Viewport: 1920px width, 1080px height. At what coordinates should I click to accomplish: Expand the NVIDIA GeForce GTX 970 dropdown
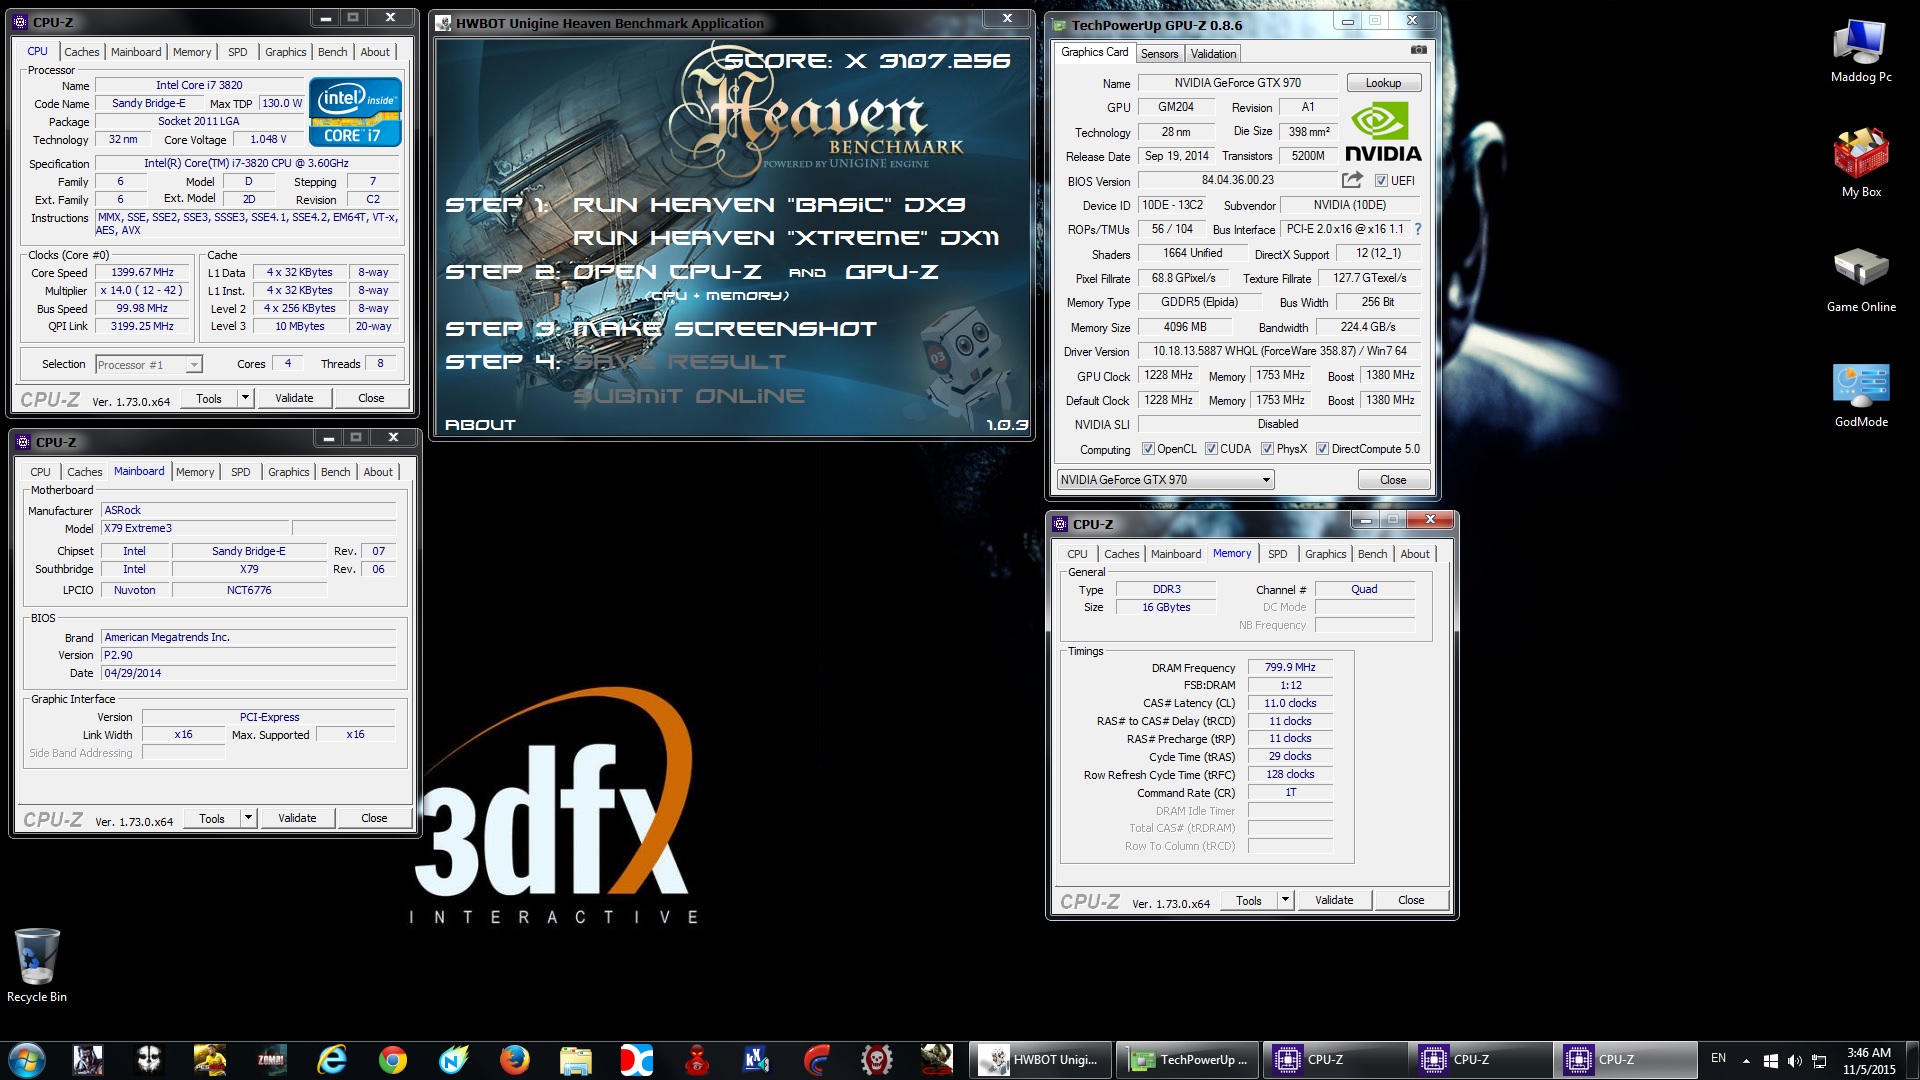(x=1265, y=480)
